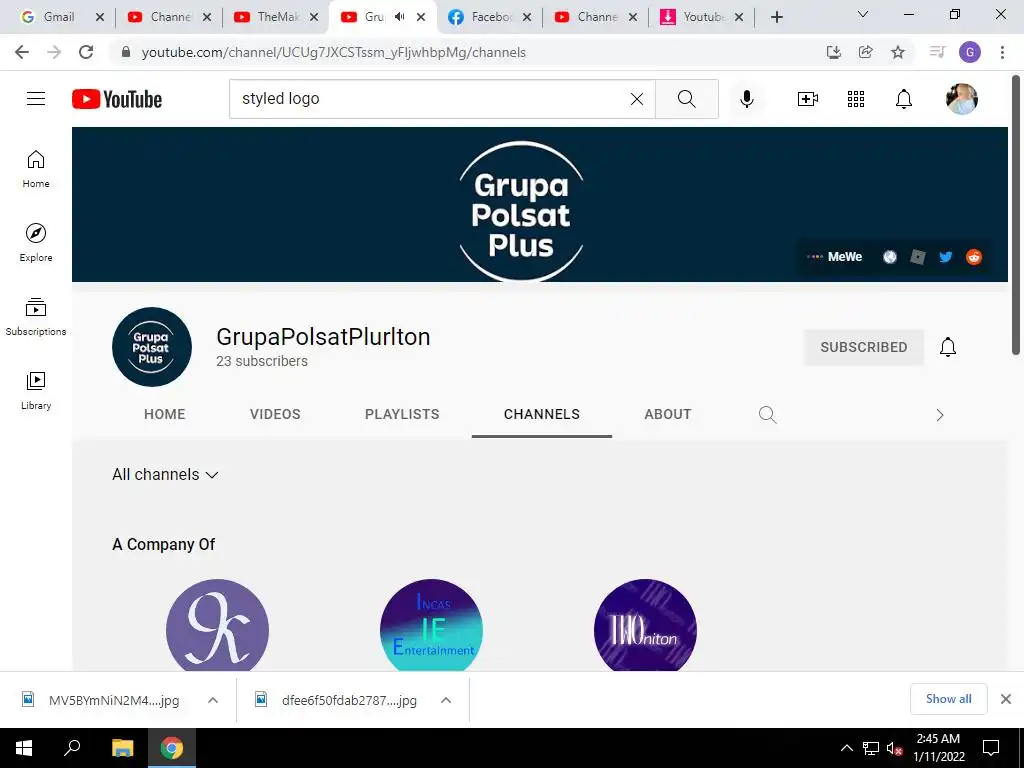Open the Incas Entertainment channel
The image size is (1024, 768).
click(x=432, y=626)
